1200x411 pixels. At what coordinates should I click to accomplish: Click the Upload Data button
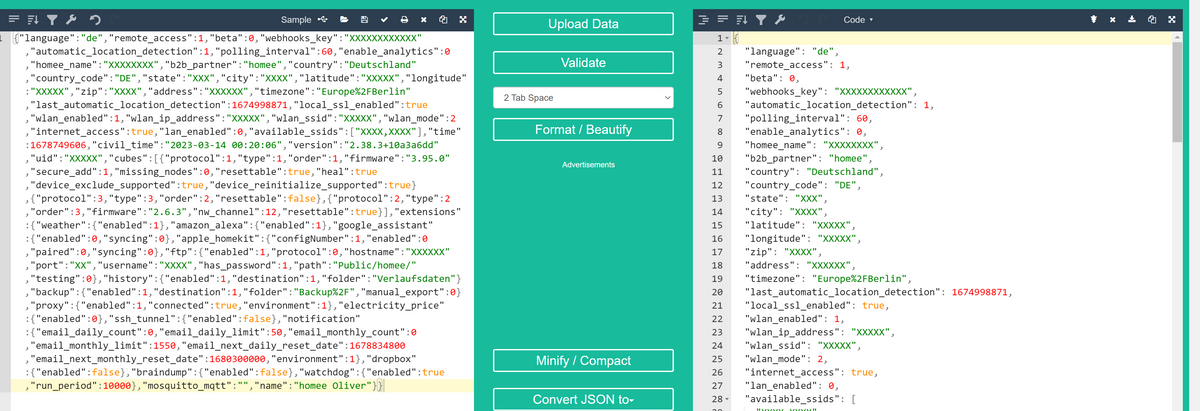(584, 24)
